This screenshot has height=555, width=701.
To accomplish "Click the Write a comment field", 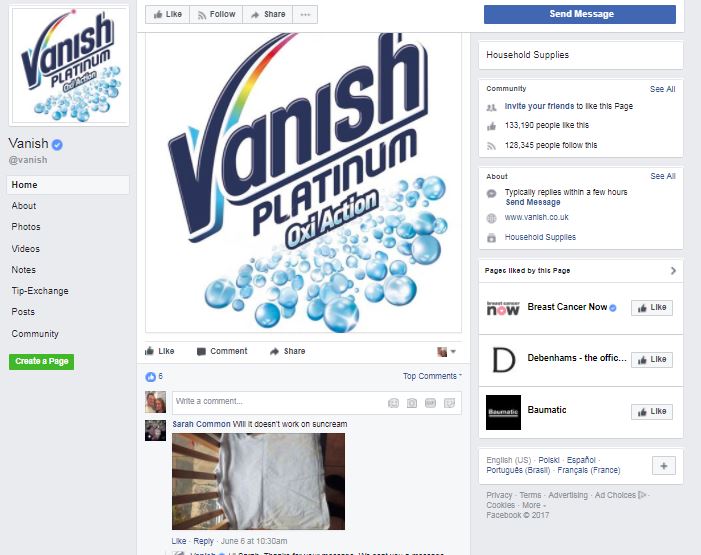I will [x=277, y=402].
